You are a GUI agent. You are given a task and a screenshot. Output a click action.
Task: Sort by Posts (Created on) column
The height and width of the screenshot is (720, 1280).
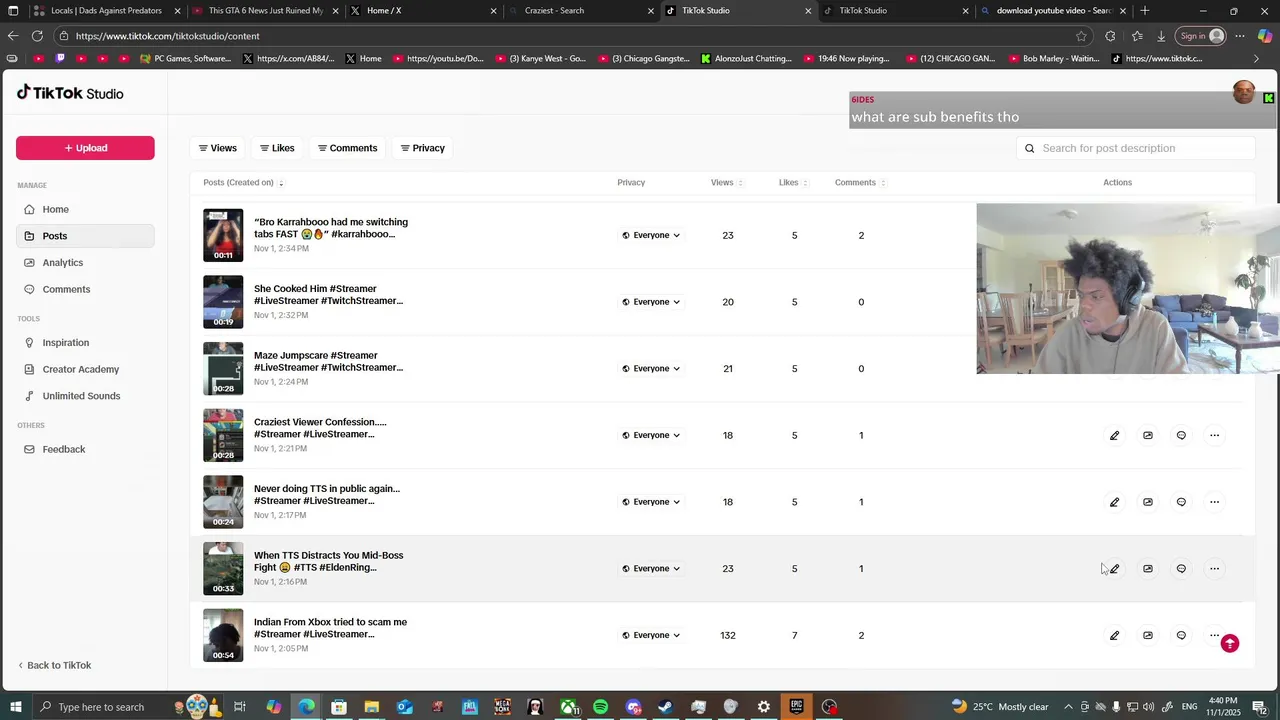click(x=243, y=183)
